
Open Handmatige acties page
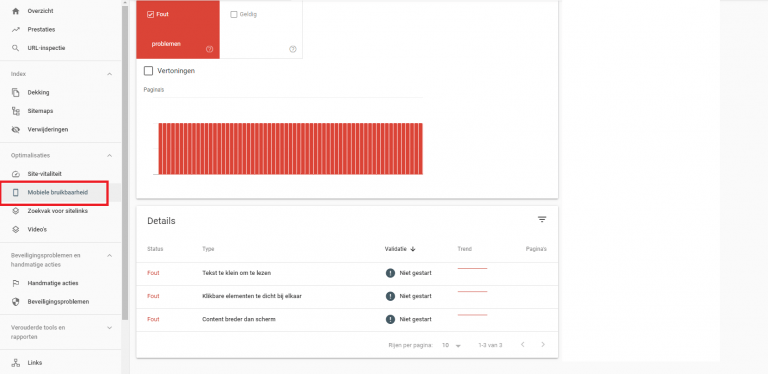[53, 283]
